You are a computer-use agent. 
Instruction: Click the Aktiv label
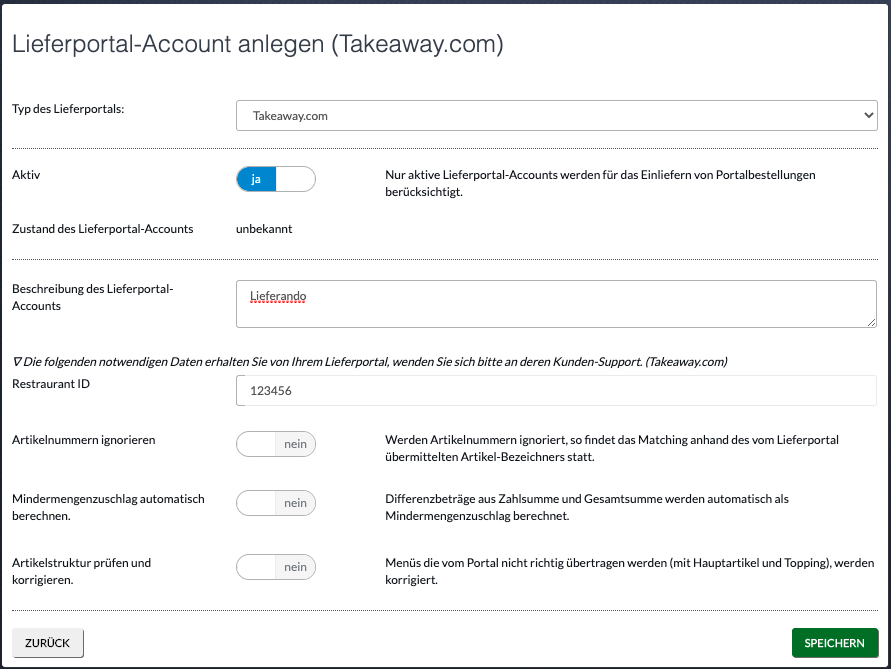26,175
